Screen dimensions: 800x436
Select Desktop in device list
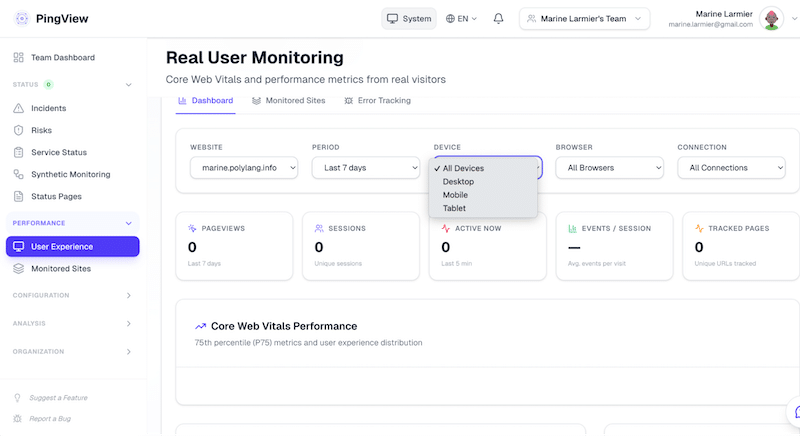tap(458, 182)
